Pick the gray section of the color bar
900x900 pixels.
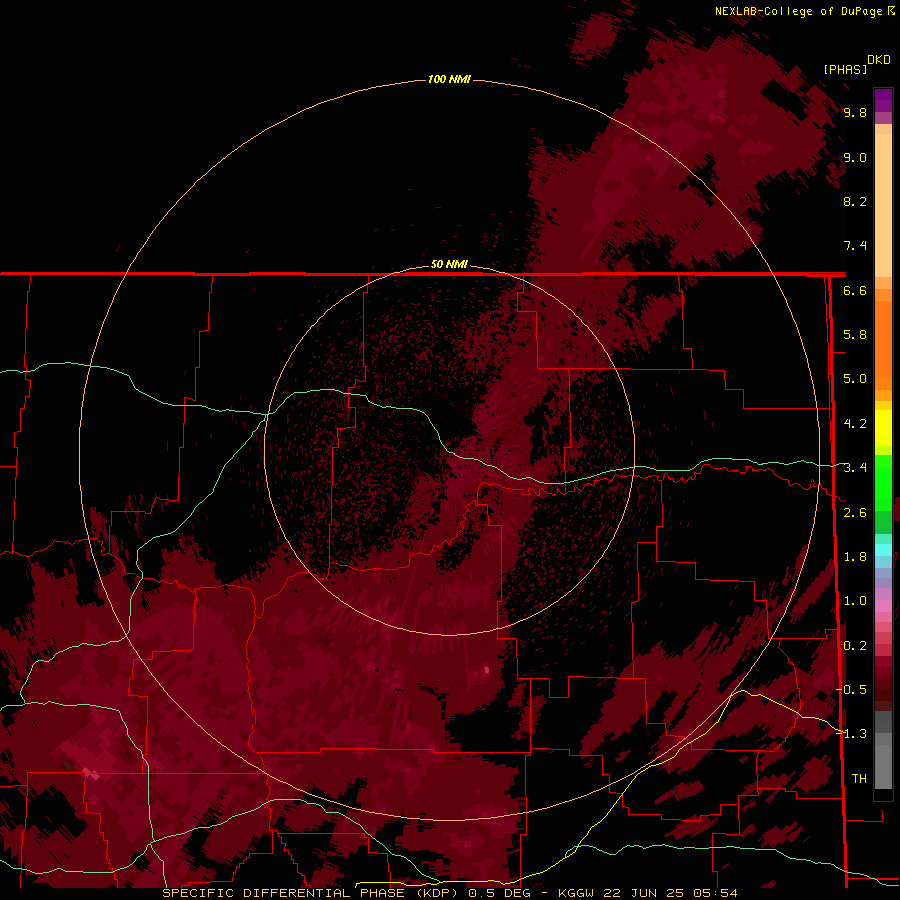tap(883, 749)
